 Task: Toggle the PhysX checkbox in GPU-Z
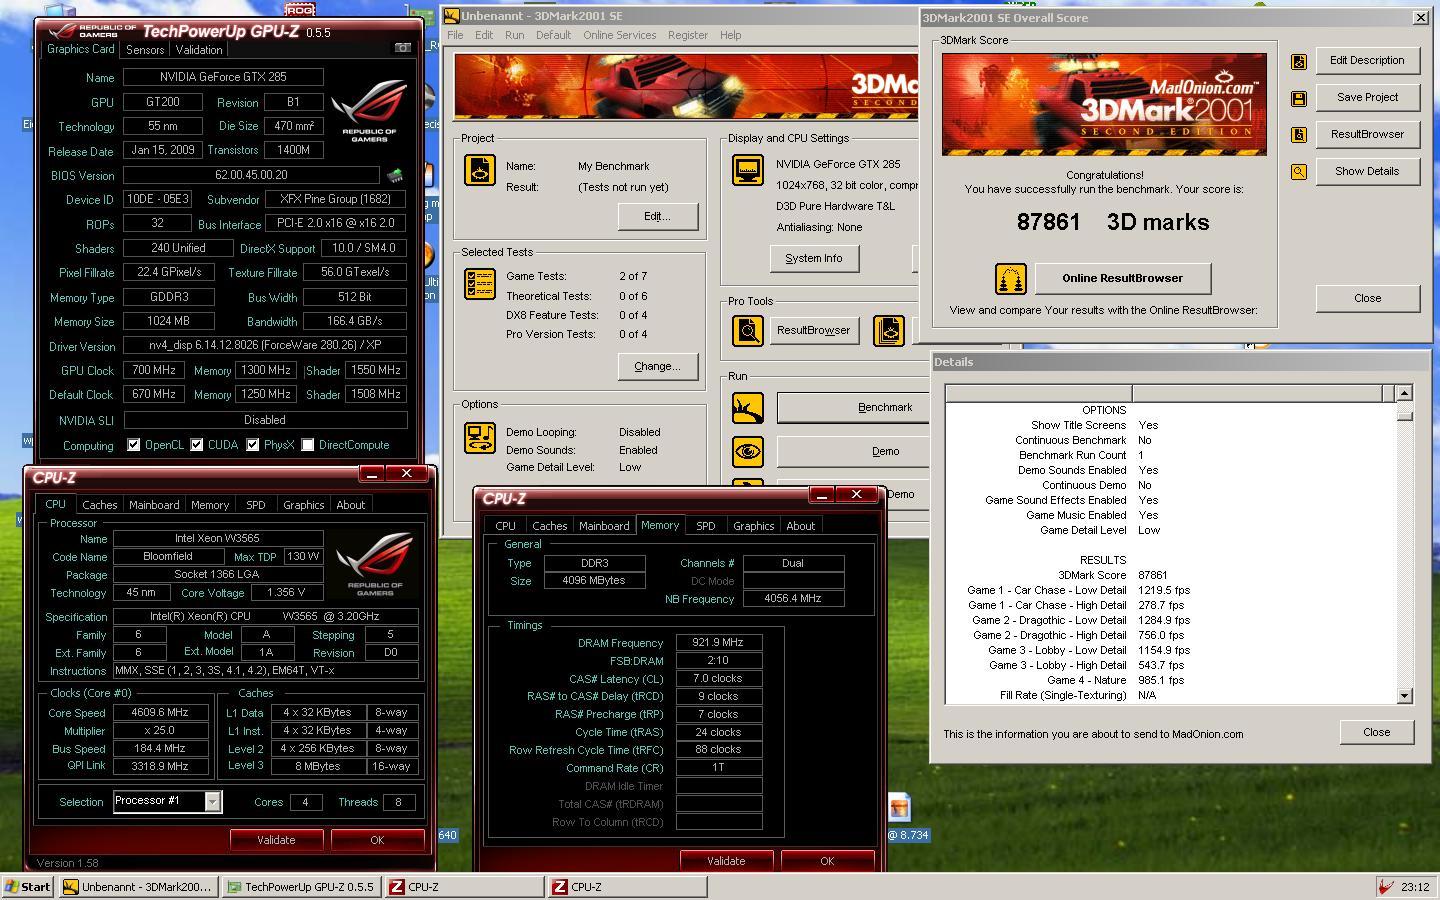pos(253,445)
